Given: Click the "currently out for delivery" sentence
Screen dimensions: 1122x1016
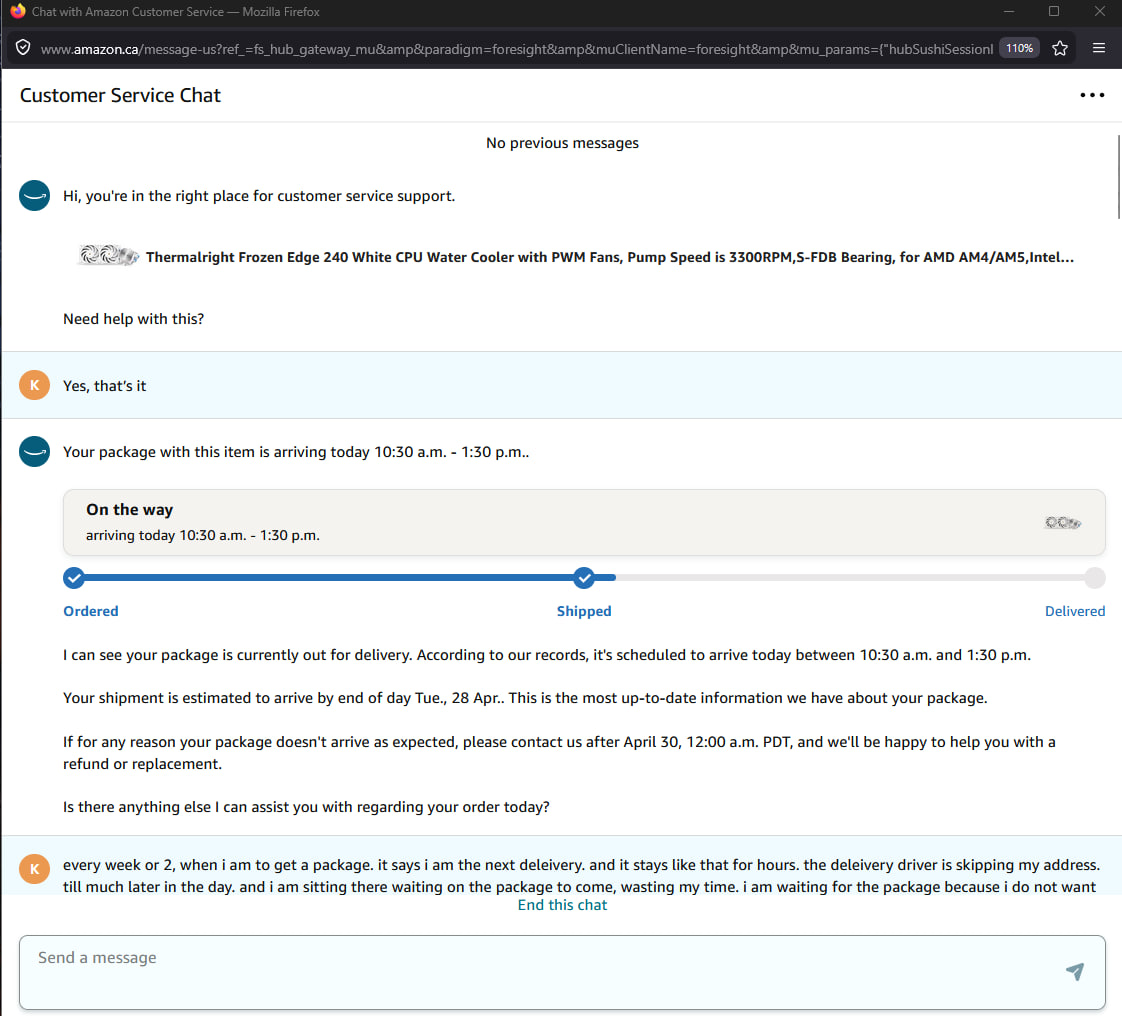Looking at the screenshot, I should [547, 655].
